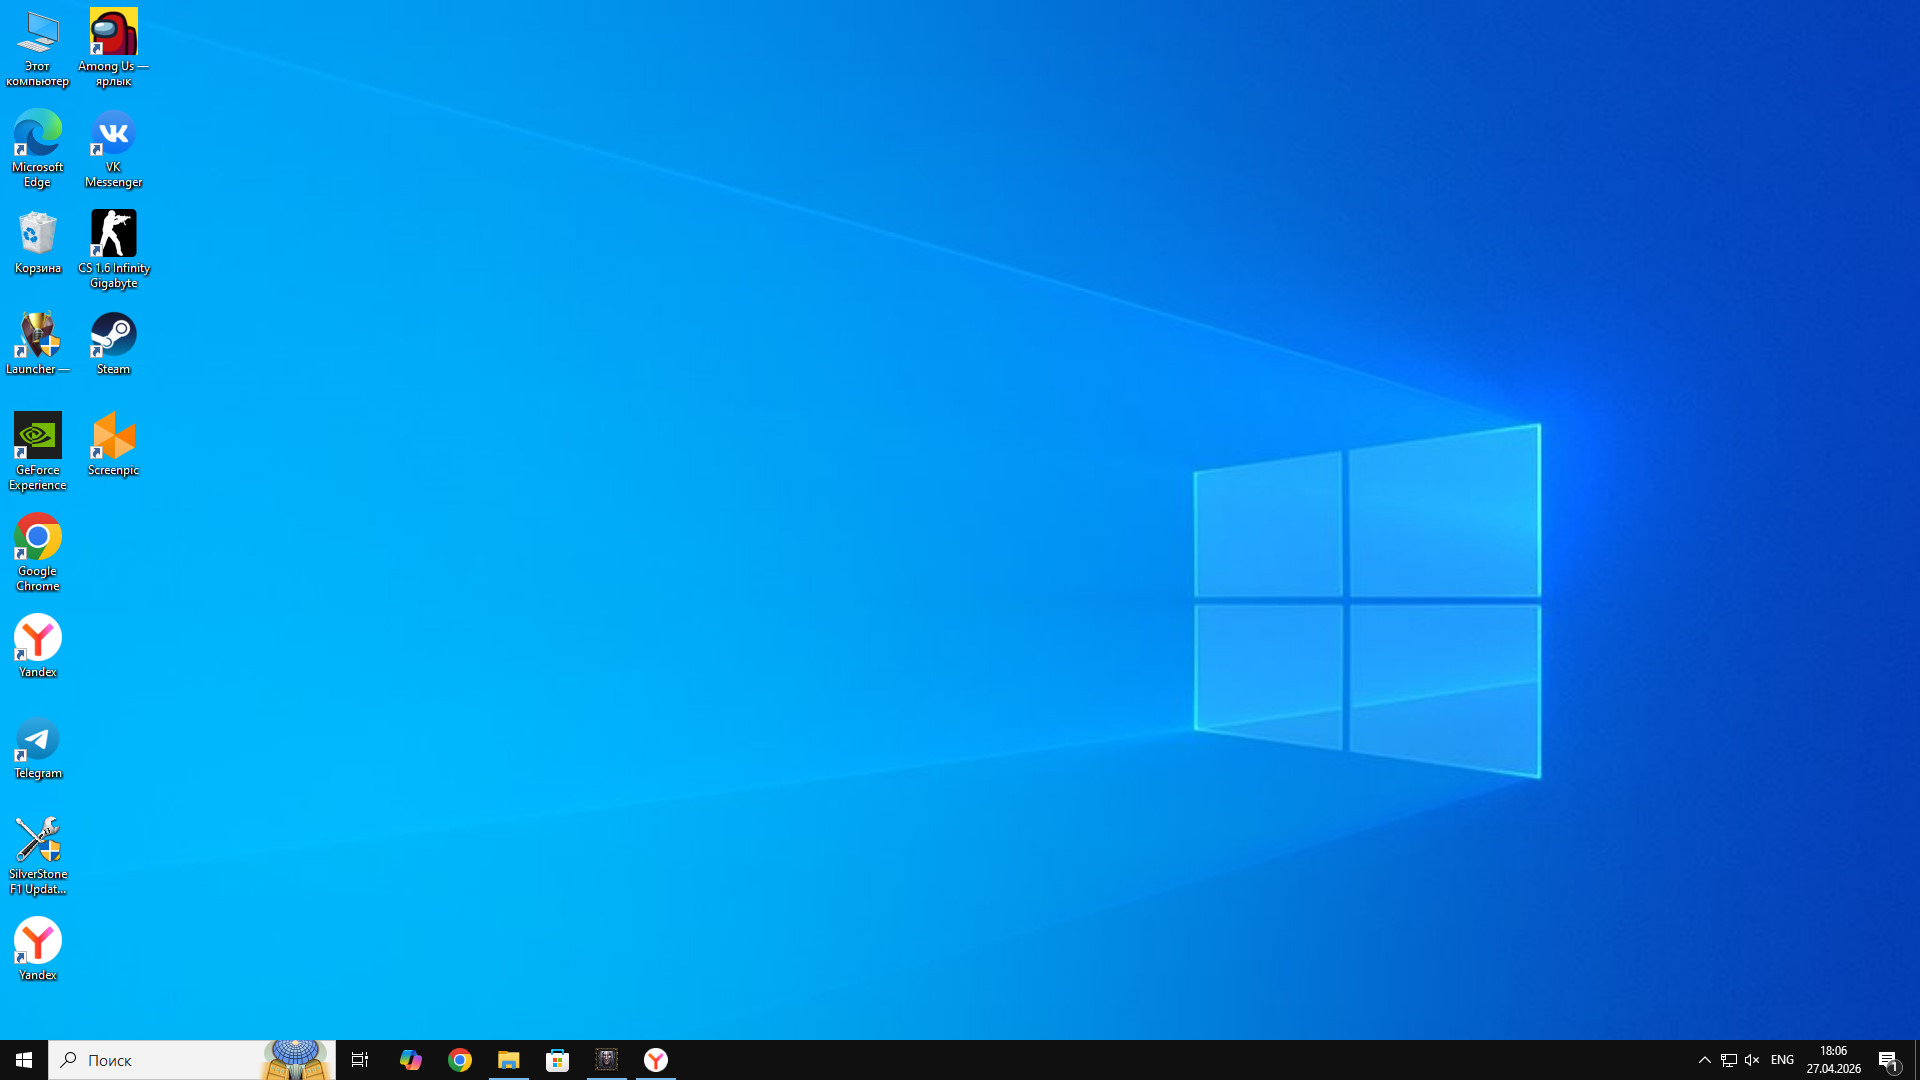
Task: Select the Steam desktop icon
Action: (113, 335)
